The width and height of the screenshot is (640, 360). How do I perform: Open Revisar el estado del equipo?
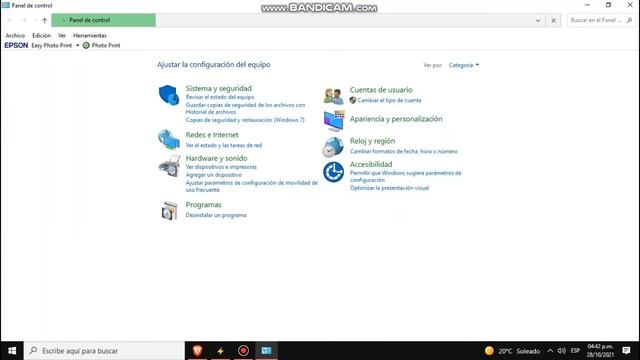220,97
